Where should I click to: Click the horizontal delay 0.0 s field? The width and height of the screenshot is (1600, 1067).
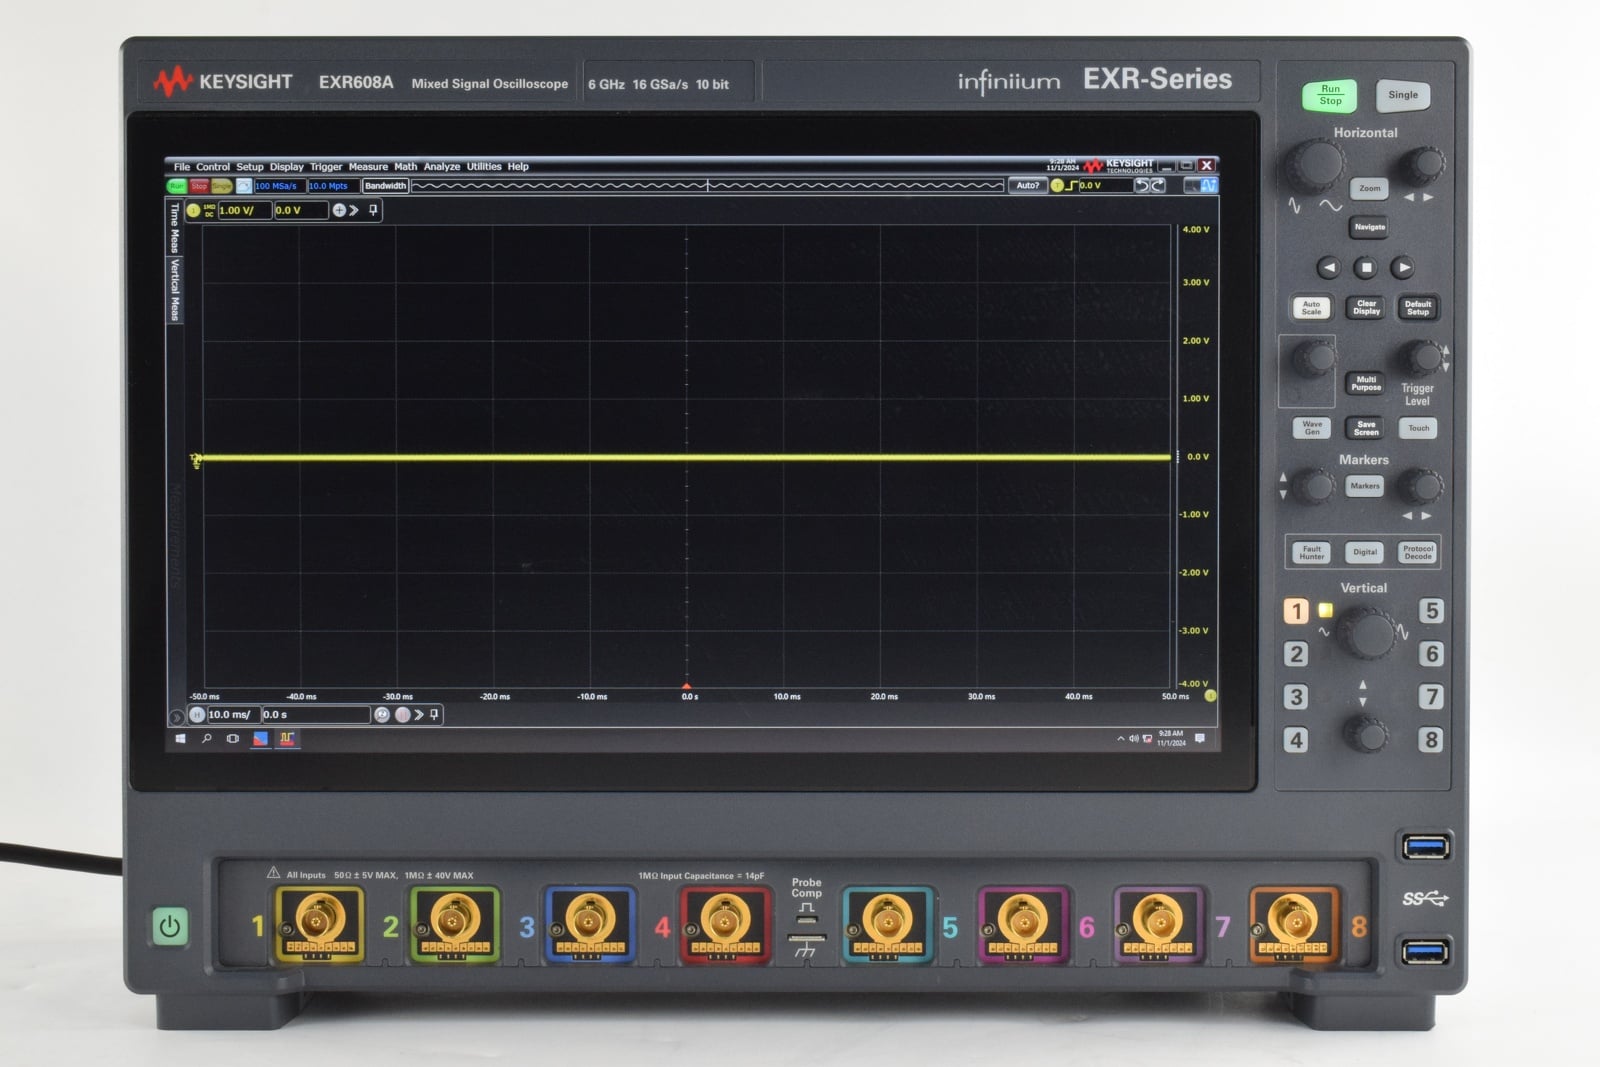click(316, 715)
